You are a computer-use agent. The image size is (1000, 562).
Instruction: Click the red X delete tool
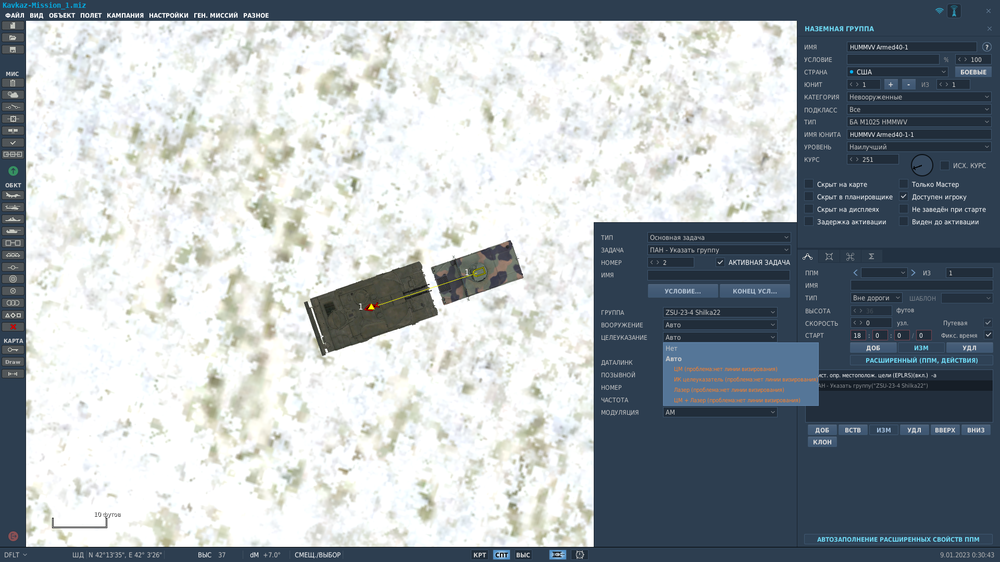click(13, 327)
